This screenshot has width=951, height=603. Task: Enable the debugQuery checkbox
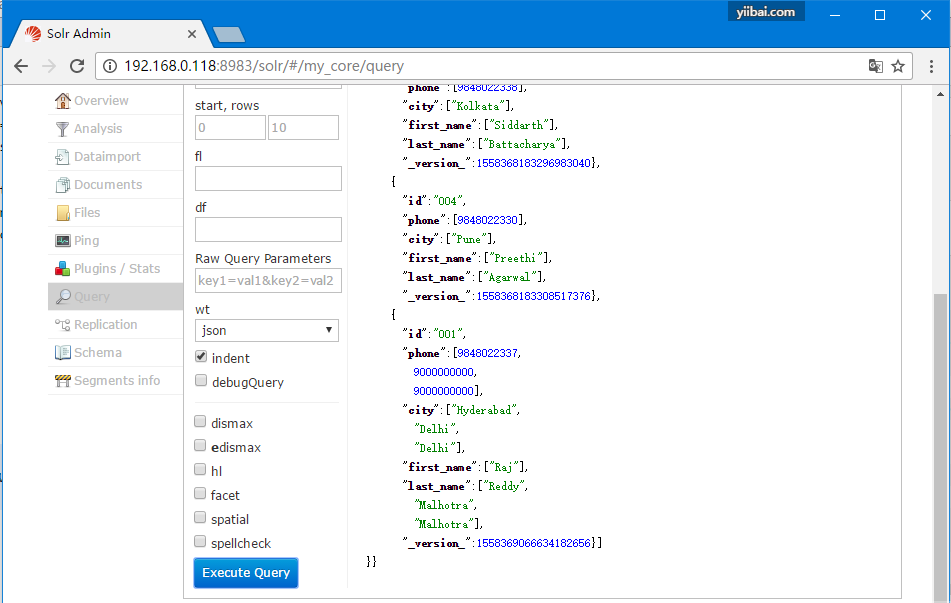pos(201,381)
